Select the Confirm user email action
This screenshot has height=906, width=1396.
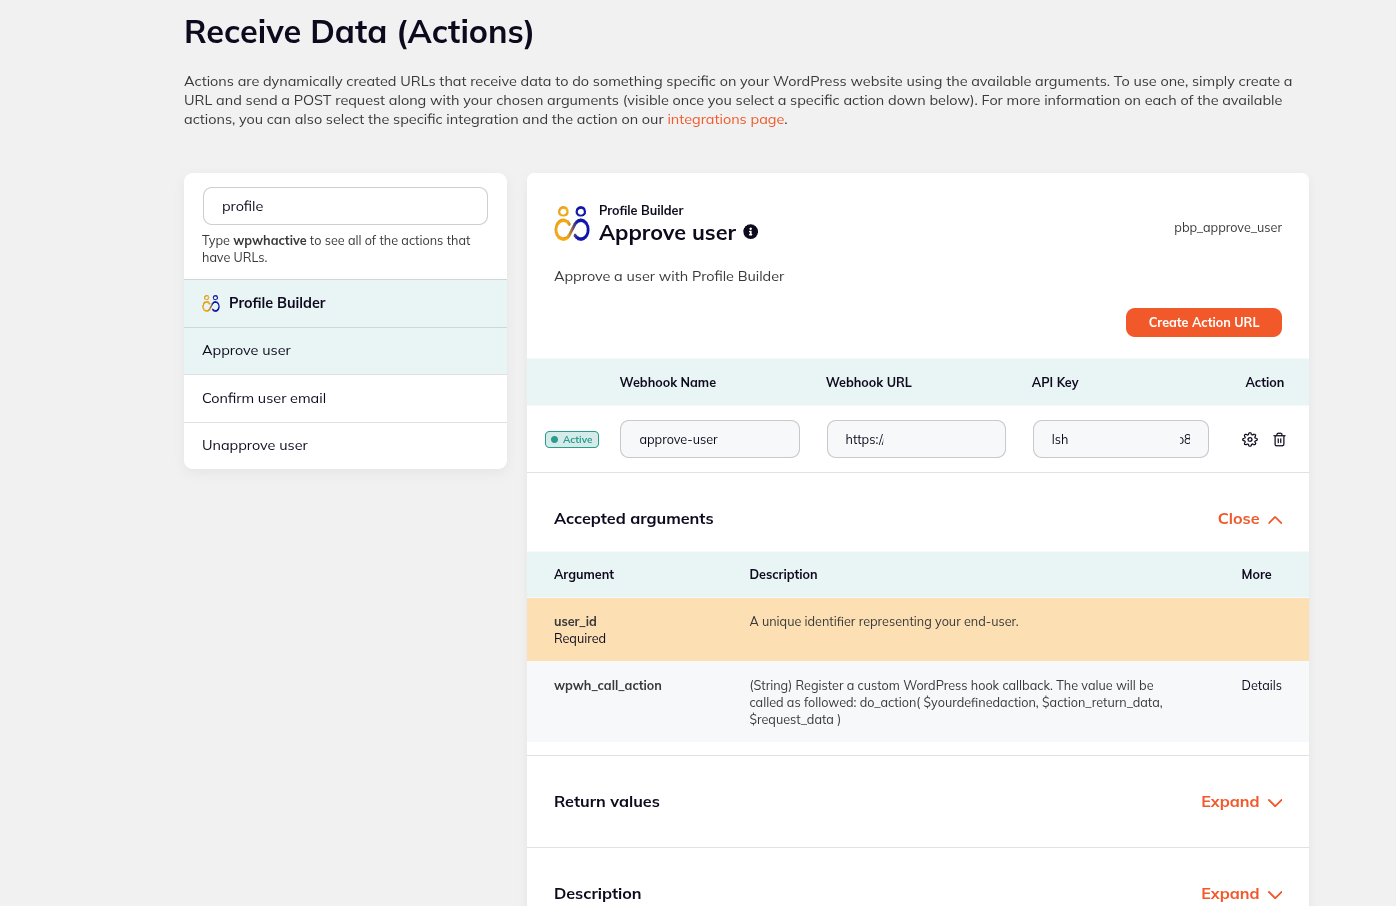(263, 397)
